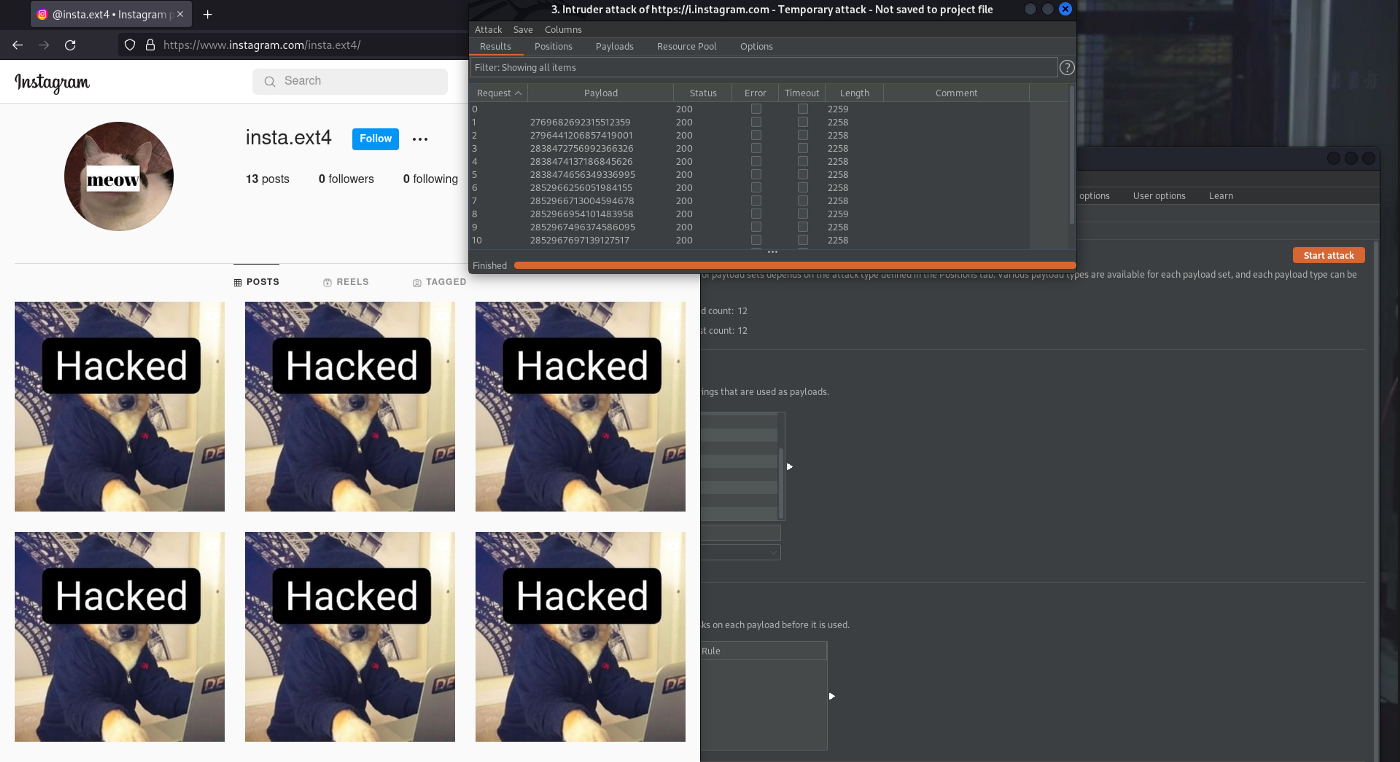
Task: Sort results by Status column header
Action: point(703,93)
